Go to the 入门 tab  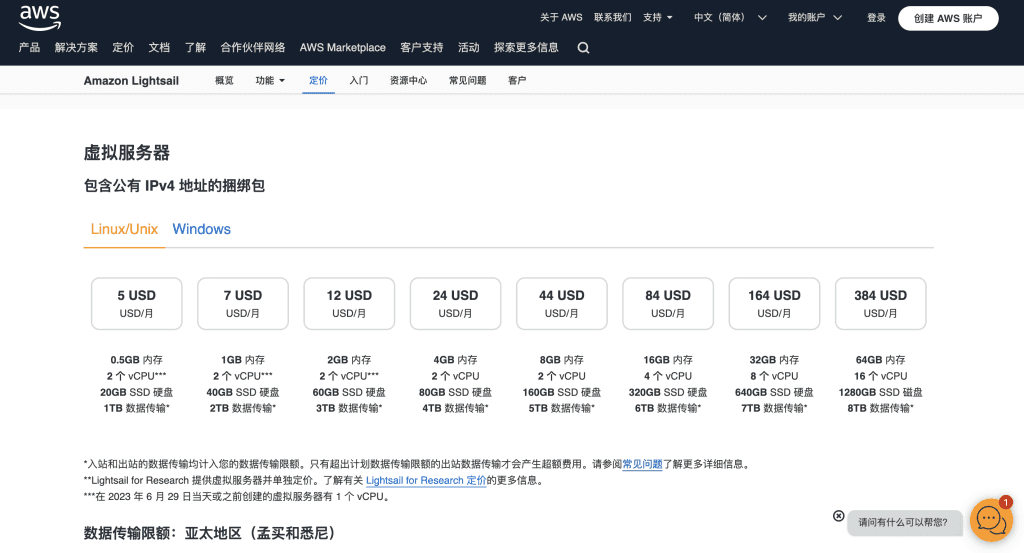tap(359, 80)
